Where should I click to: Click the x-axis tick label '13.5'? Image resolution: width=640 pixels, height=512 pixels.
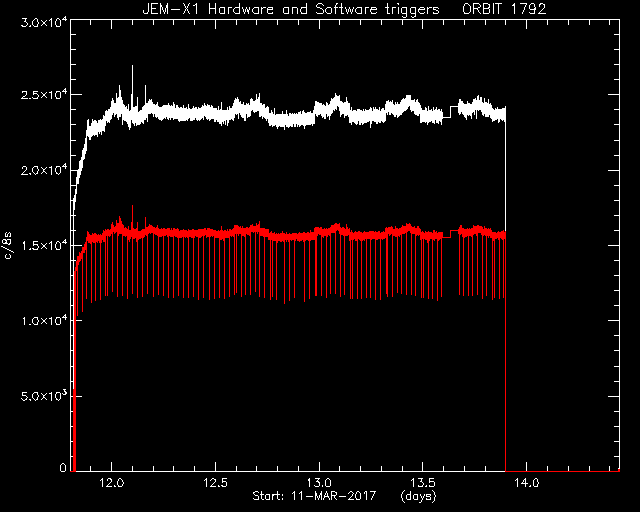(422, 483)
